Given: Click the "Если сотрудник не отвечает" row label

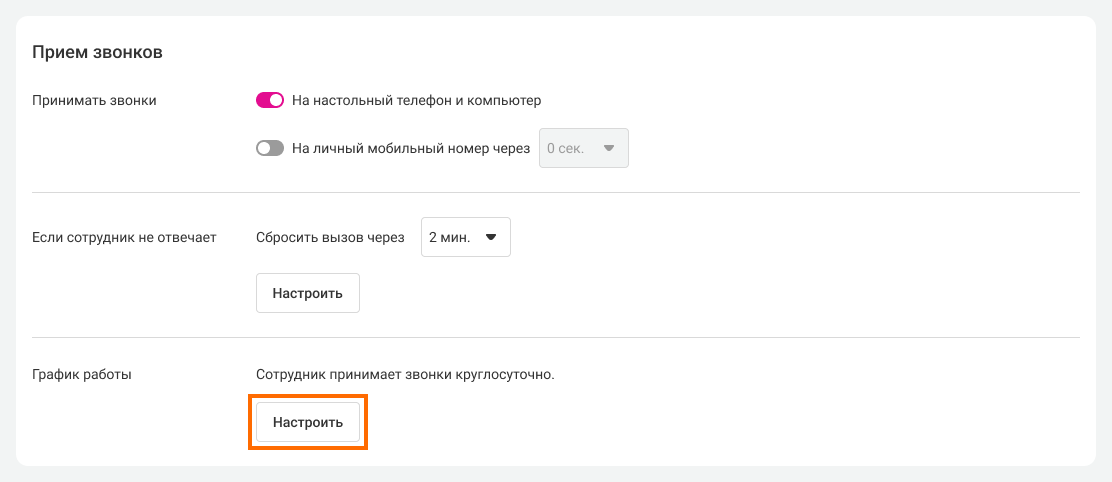Looking at the screenshot, I should pos(124,237).
